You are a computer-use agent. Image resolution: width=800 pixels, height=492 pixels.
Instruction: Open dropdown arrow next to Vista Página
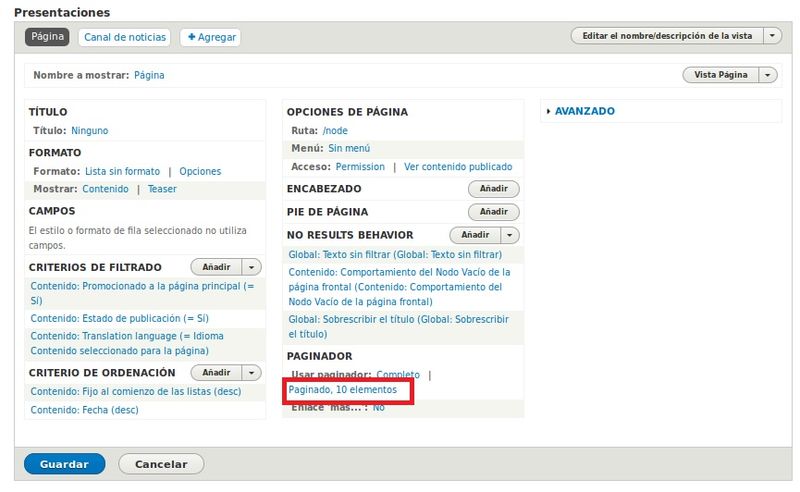768,75
